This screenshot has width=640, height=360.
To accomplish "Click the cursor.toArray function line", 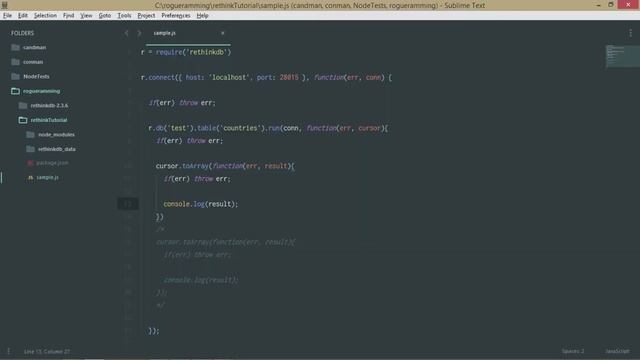I will (x=225, y=166).
